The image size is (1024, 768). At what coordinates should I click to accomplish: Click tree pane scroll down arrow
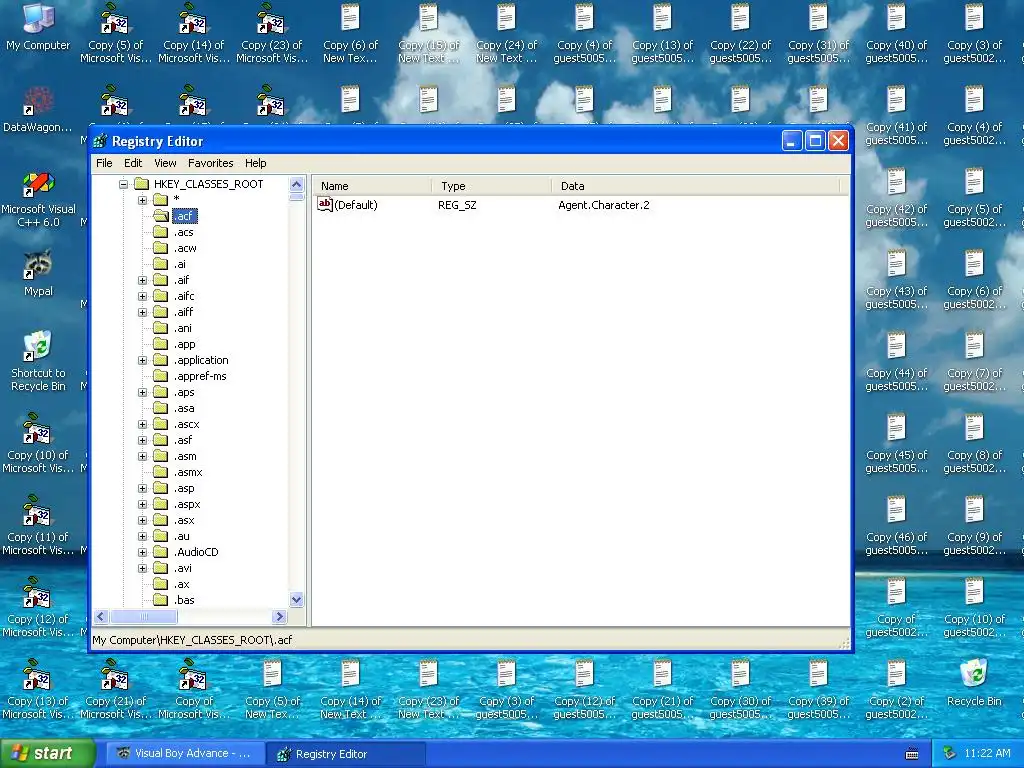(296, 600)
